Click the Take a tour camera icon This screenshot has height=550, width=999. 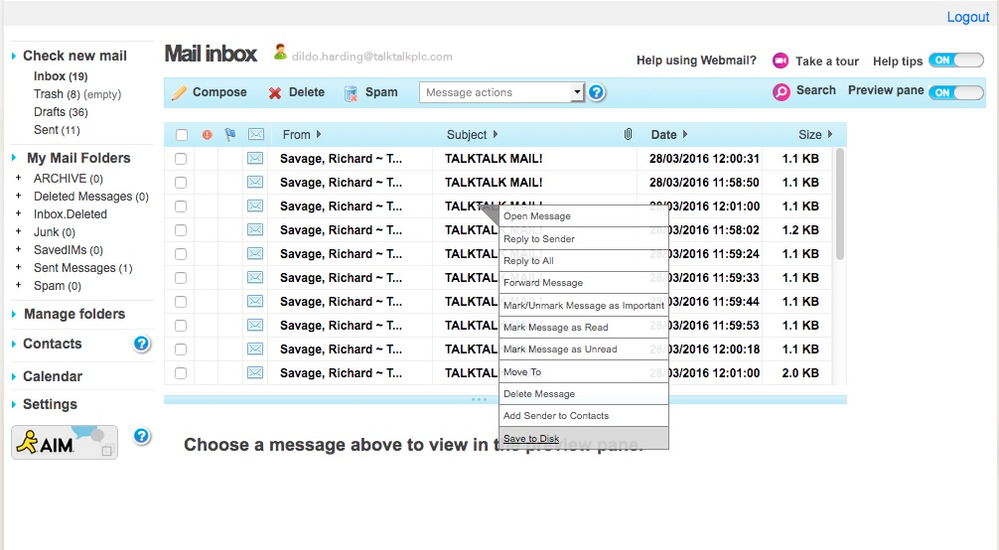tap(780, 61)
